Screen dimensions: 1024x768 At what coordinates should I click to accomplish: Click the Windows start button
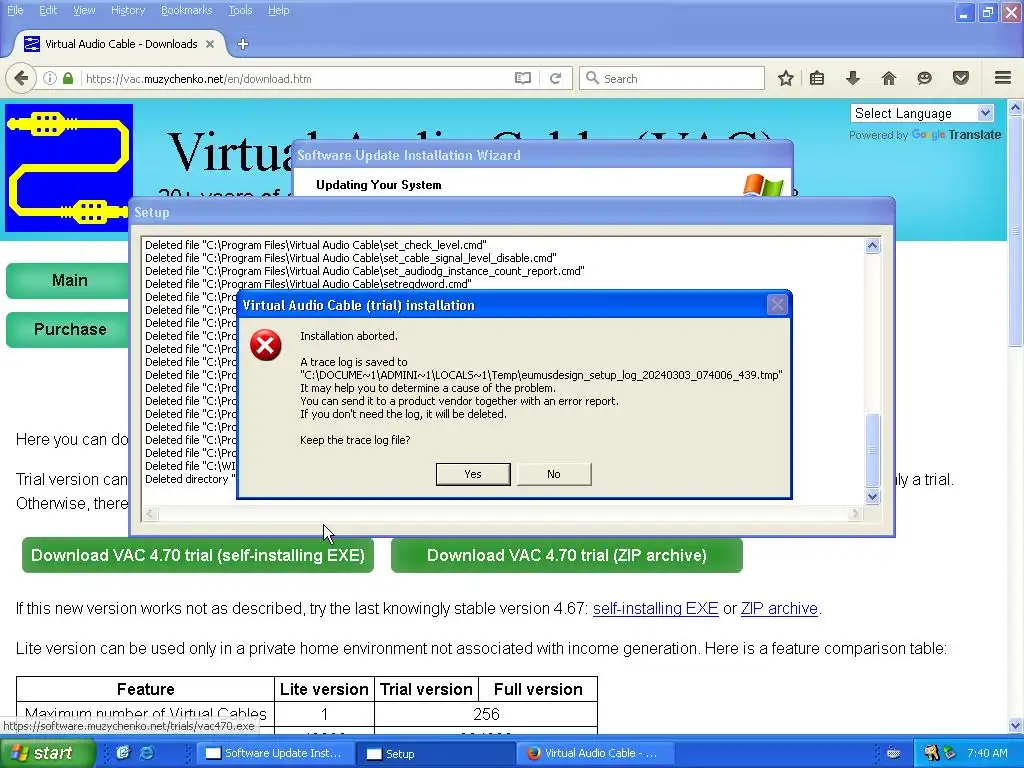(47, 753)
